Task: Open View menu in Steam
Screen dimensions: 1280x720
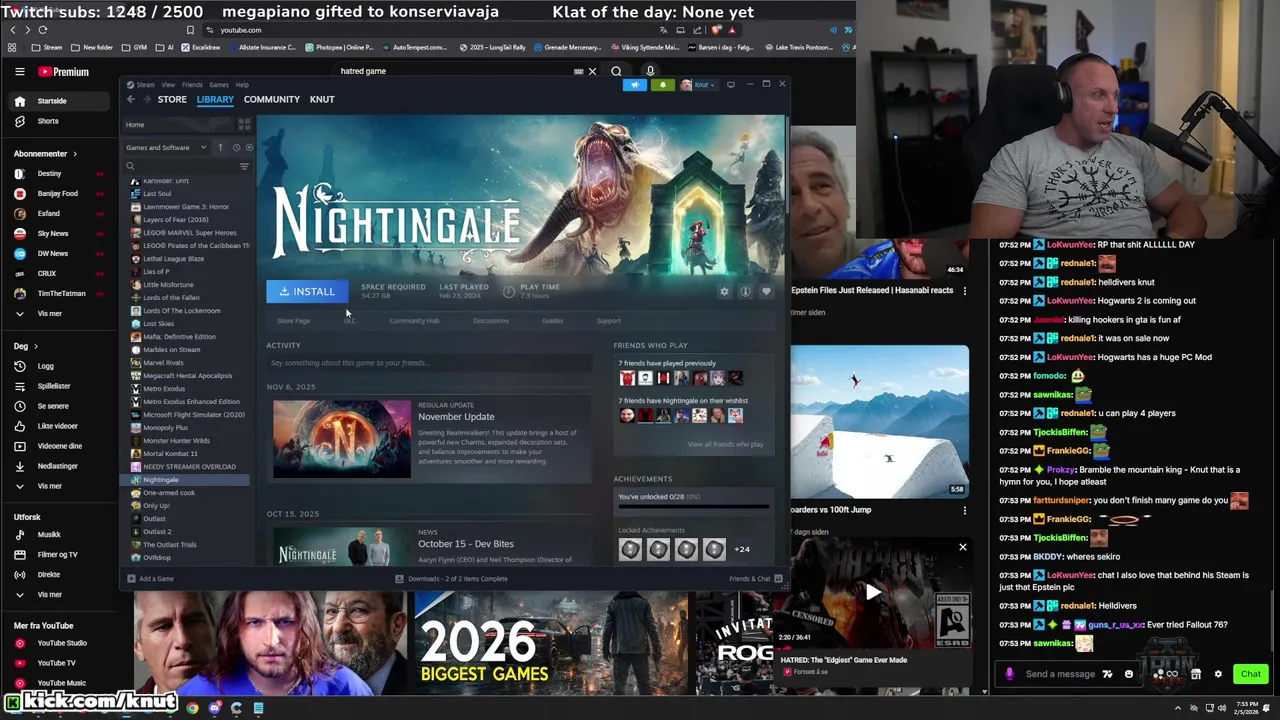Action: [x=168, y=85]
